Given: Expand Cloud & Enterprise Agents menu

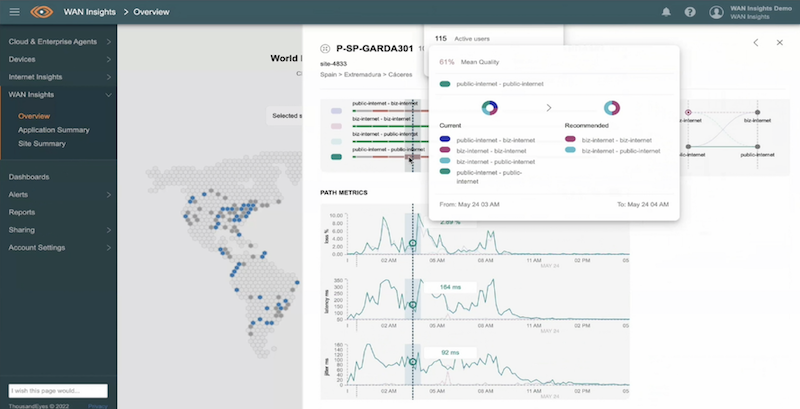Looking at the screenshot, I should click(108, 43).
